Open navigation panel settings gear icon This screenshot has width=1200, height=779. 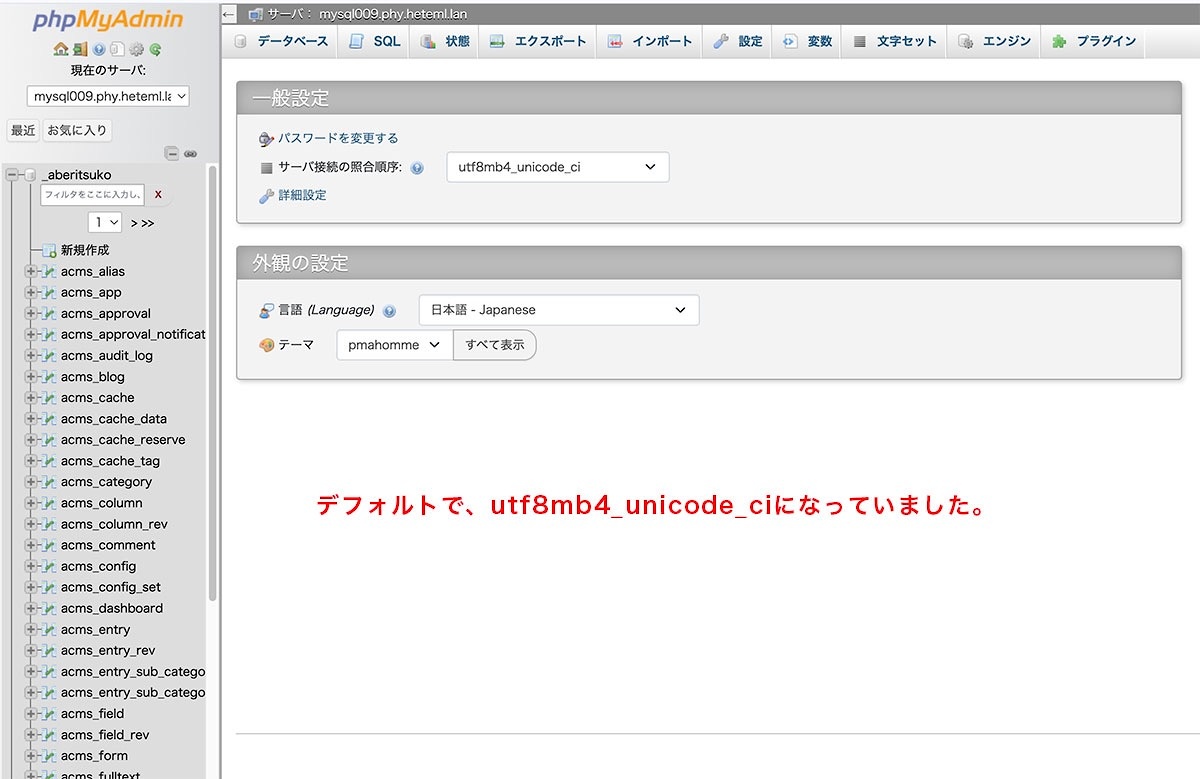(x=137, y=49)
